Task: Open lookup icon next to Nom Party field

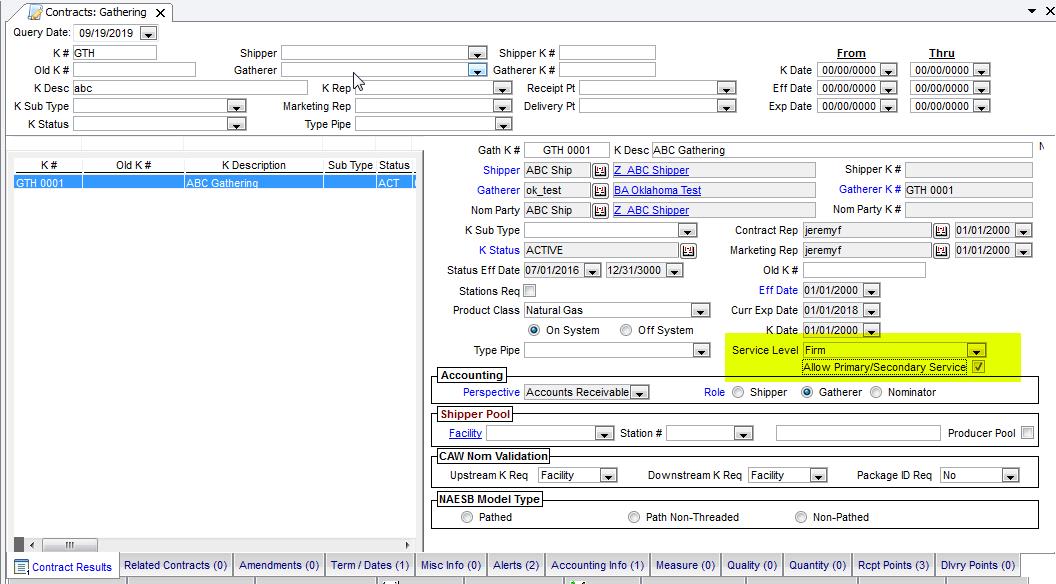Action: tap(600, 211)
